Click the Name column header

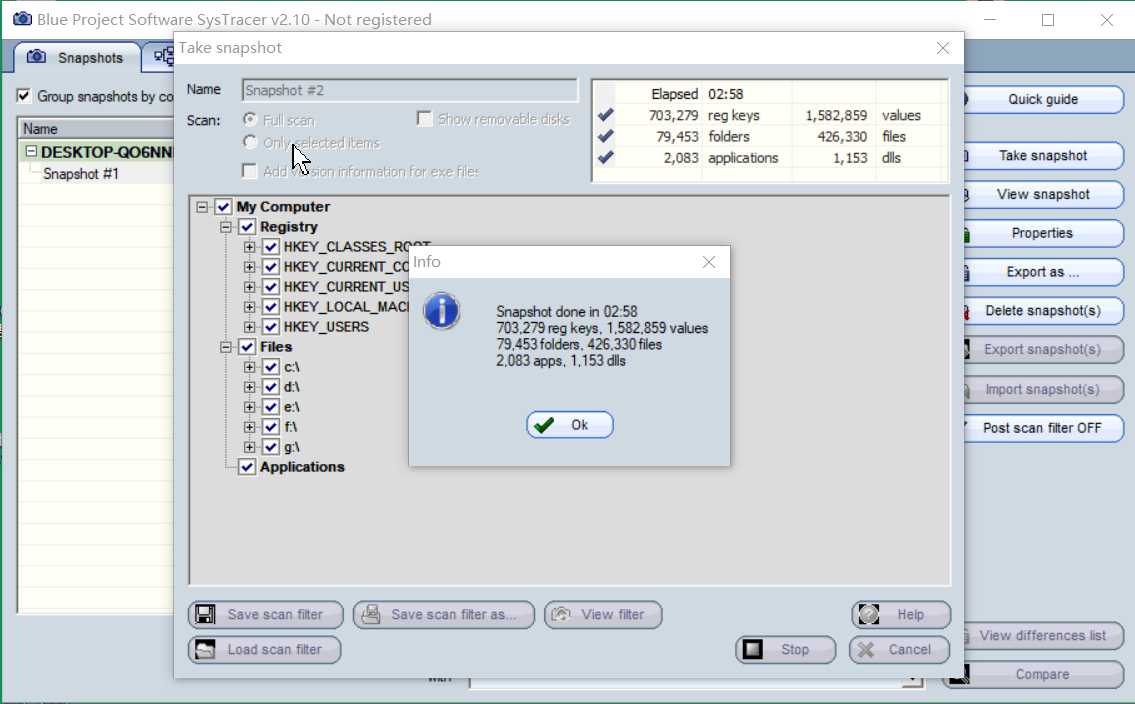coord(96,129)
